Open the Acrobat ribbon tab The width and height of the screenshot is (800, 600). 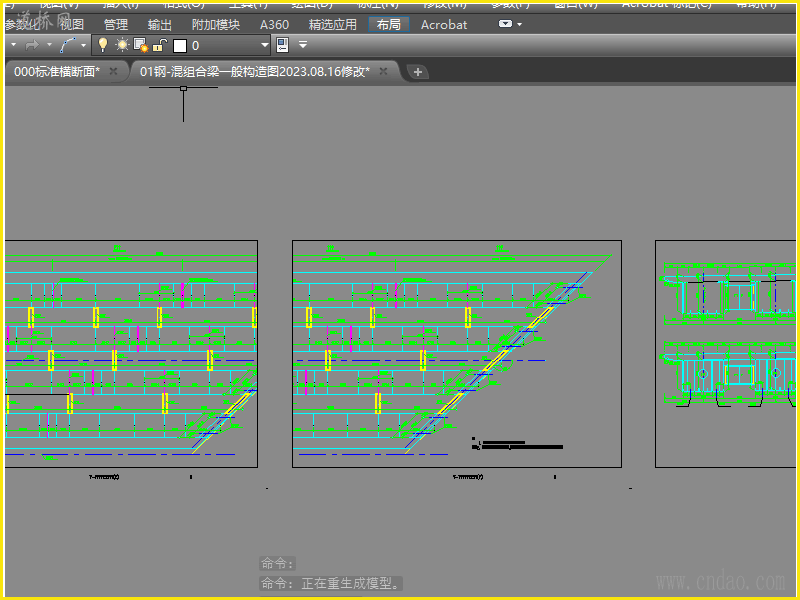444,24
